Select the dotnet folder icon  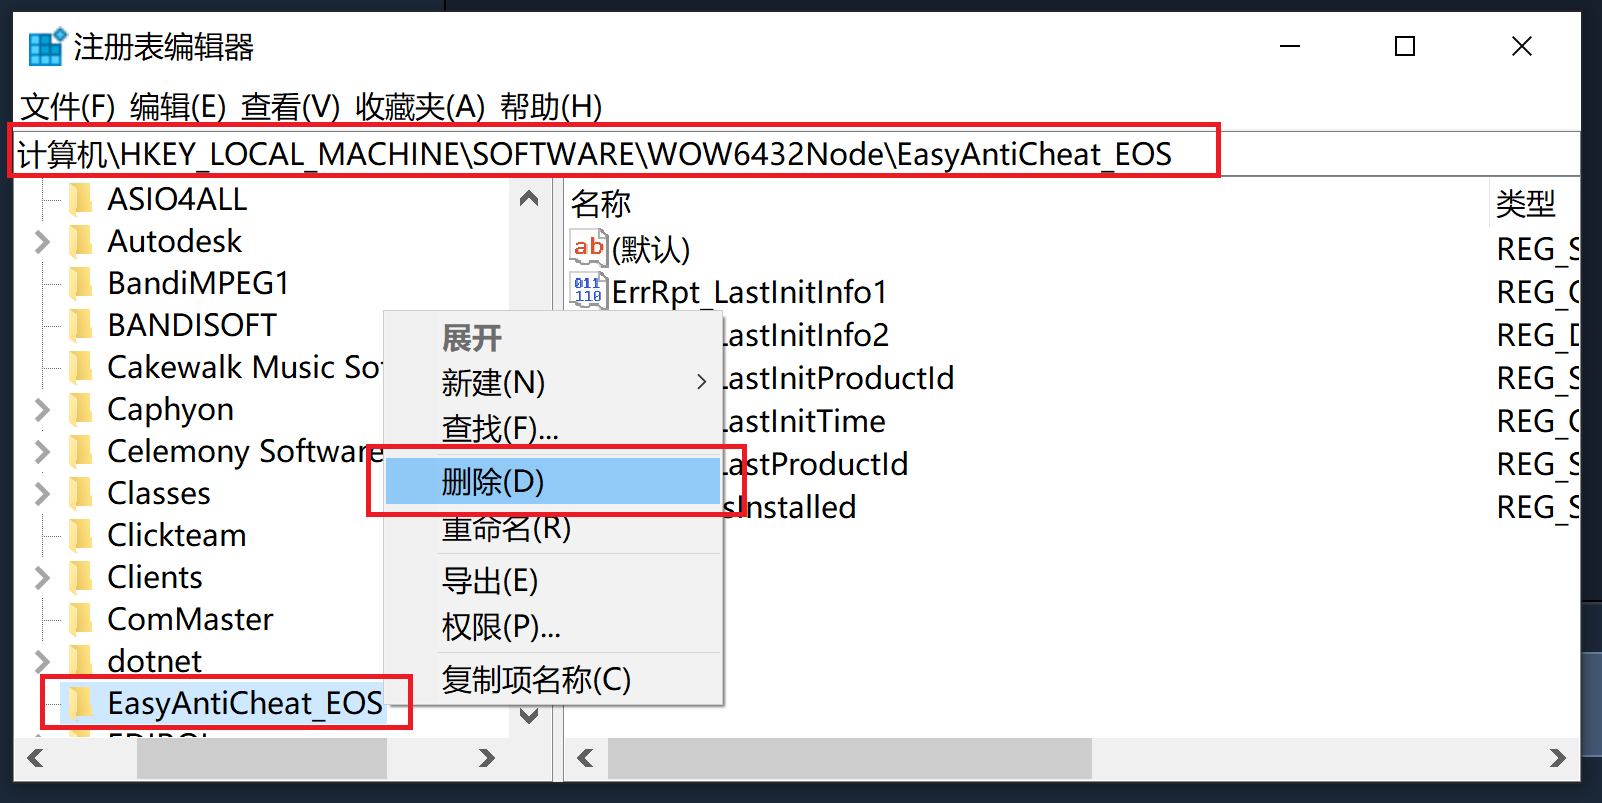click(x=81, y=661)
